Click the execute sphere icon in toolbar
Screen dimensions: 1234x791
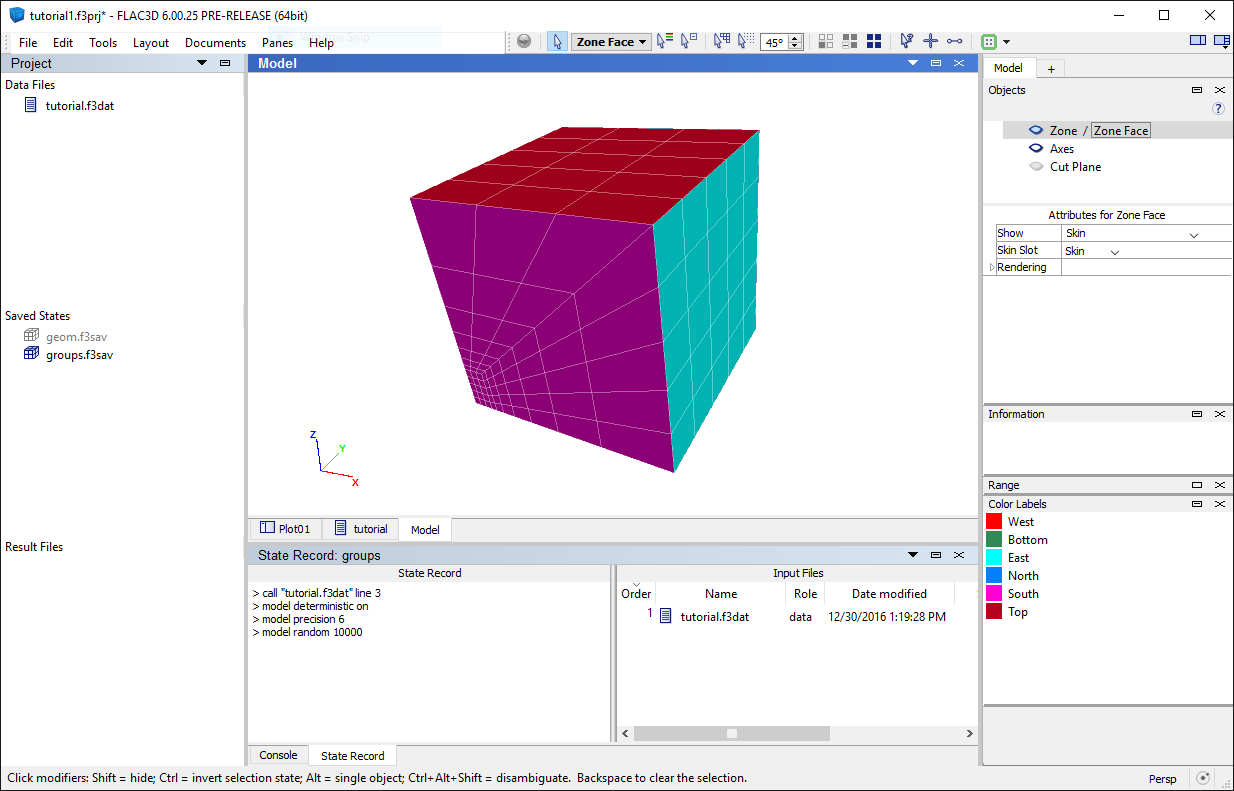[x=524, y=42]
